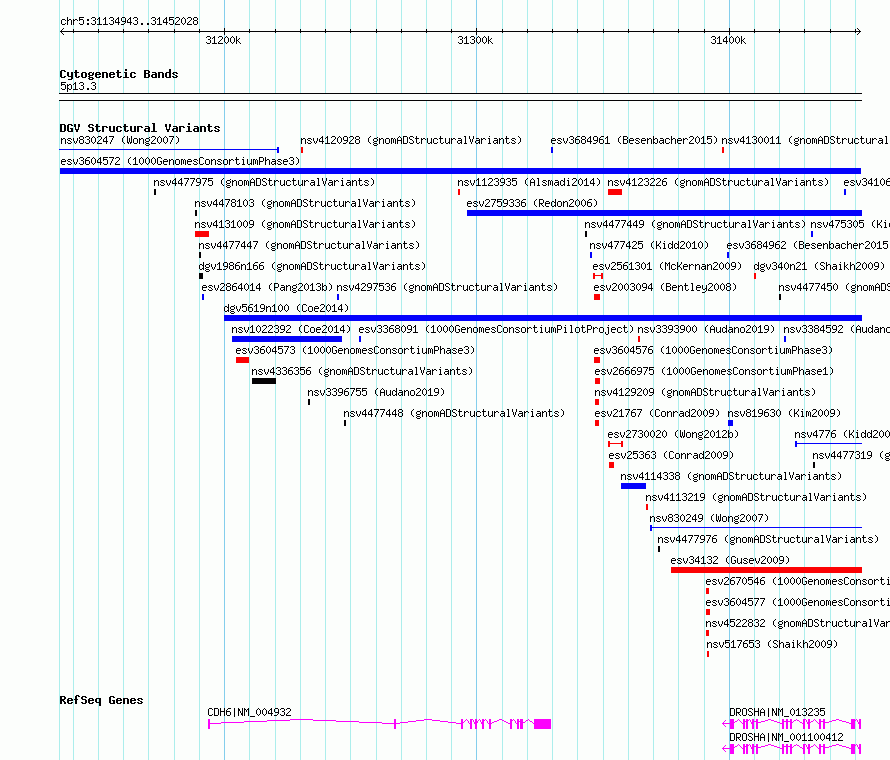Open nsv517653 (Shaikh2009) label
The height and width of the screenshot is (760, 890).
[x=772, y=644]
